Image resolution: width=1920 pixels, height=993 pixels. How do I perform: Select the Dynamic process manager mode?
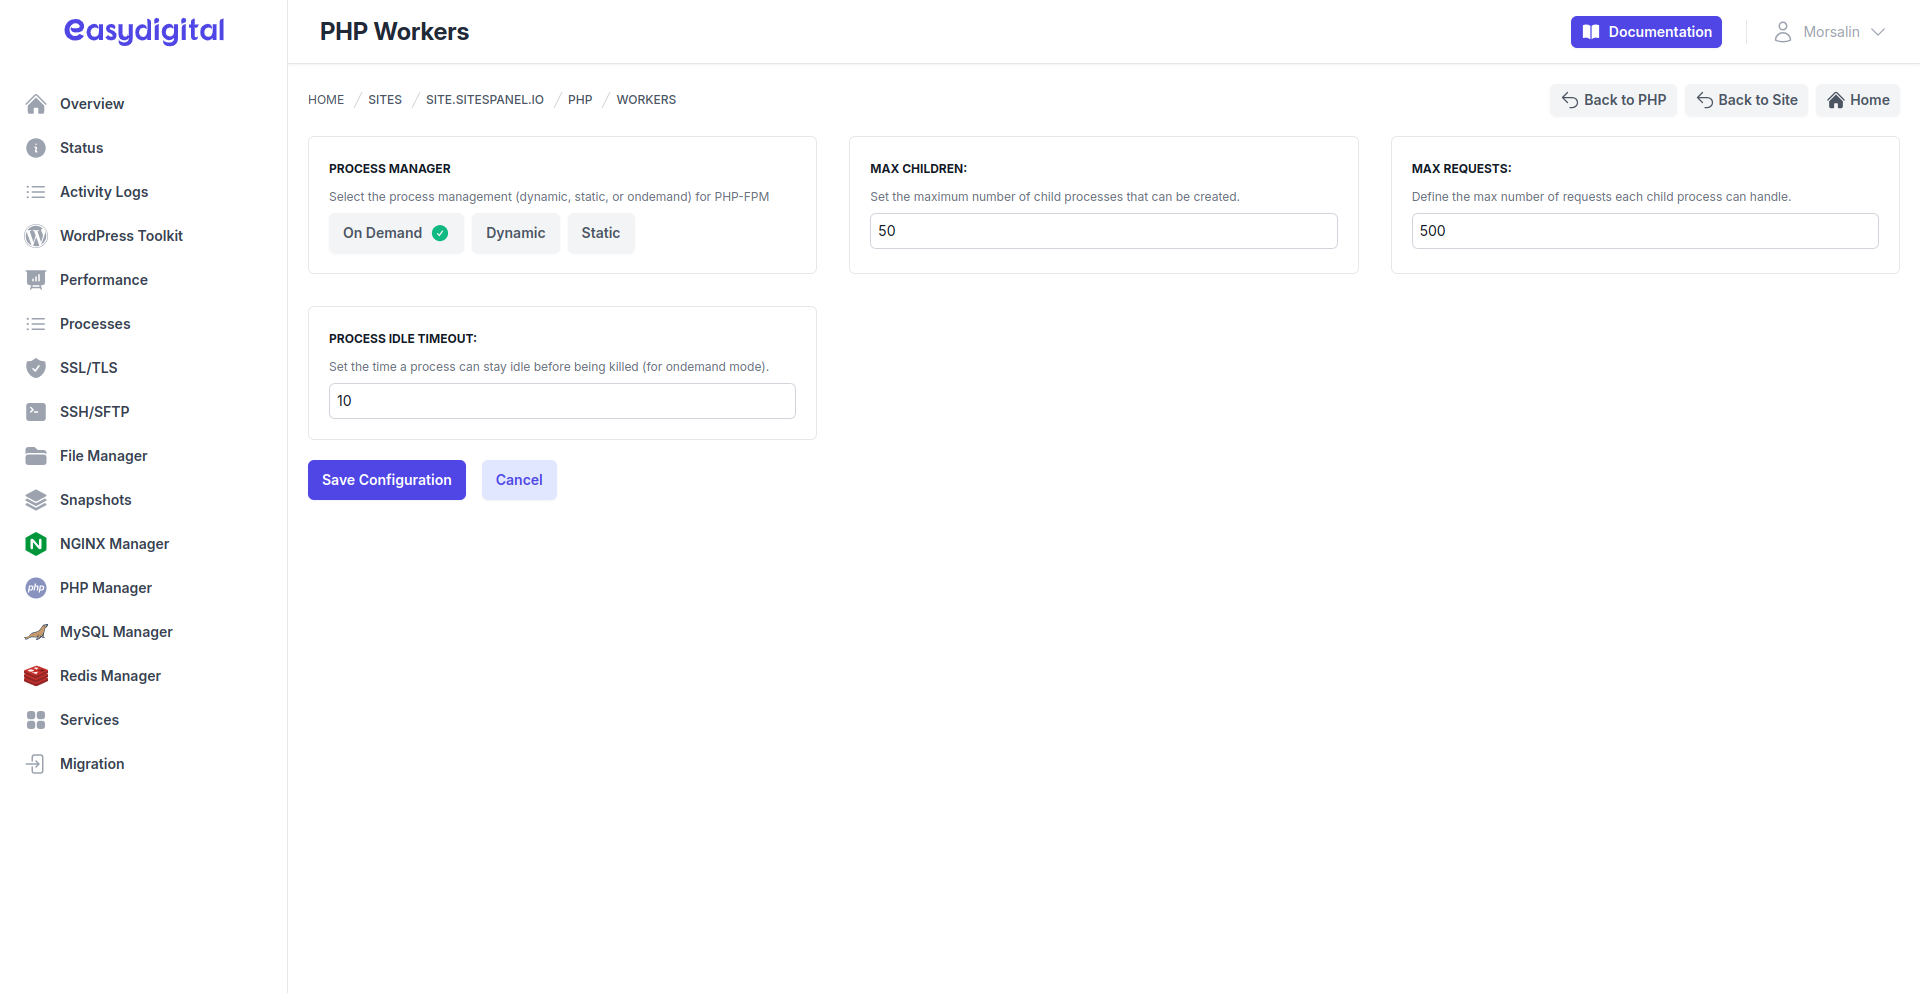click(x=515, y=232)
